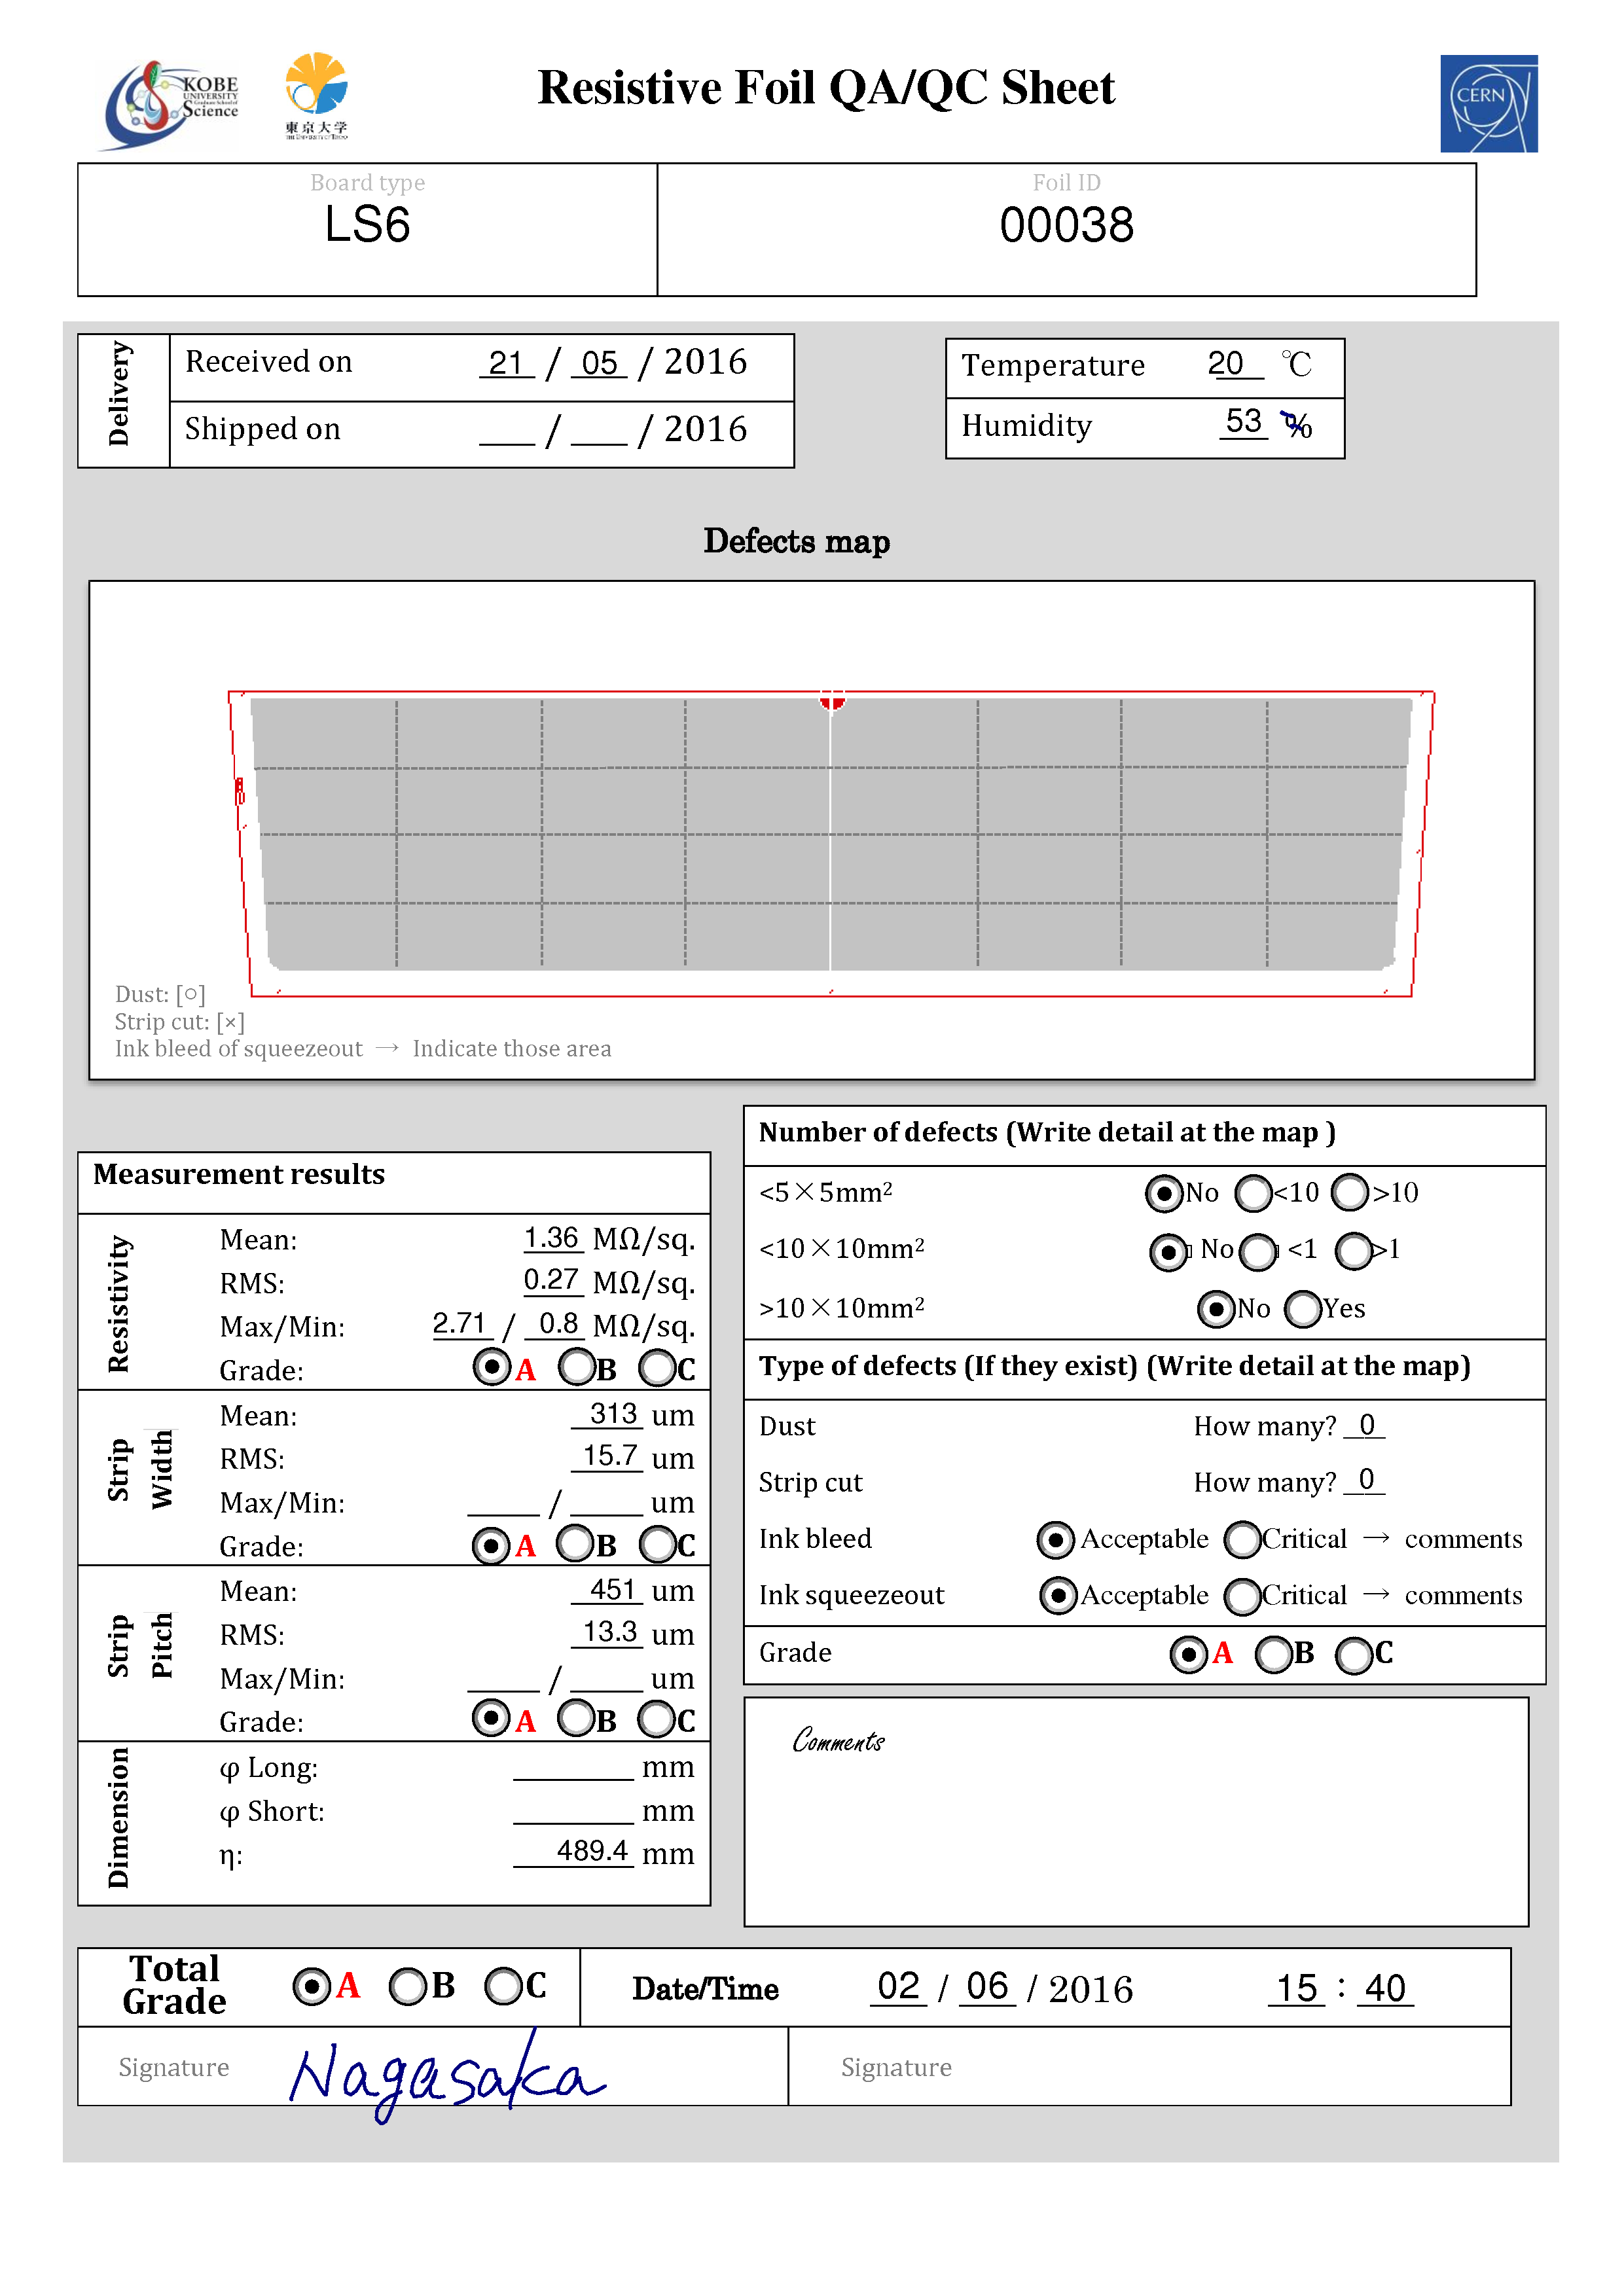Click the Resistivity Mean value 1.36
1624x2296 pixels.
[553, 1239]
